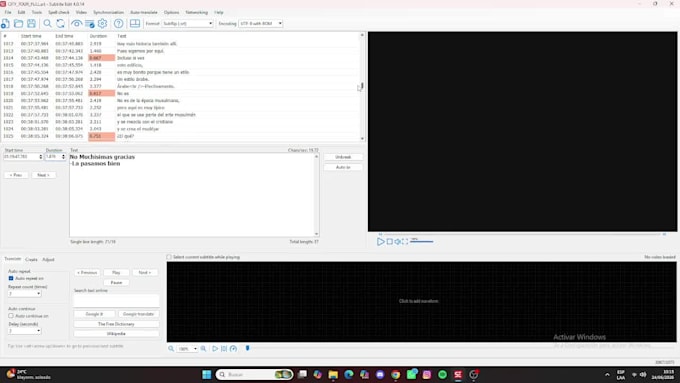Check Select current subtitle while playing
Viewport: 680px width, 383px height.
169,257
